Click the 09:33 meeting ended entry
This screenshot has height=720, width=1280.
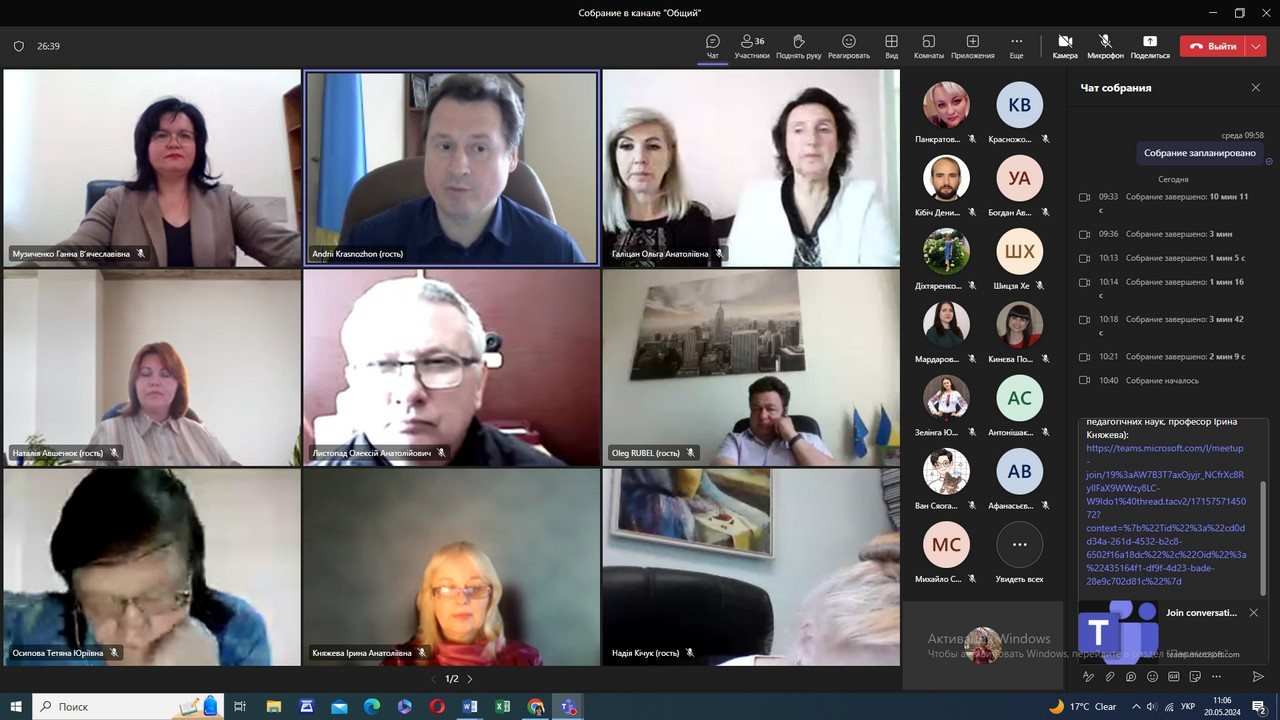point(1166,203)
